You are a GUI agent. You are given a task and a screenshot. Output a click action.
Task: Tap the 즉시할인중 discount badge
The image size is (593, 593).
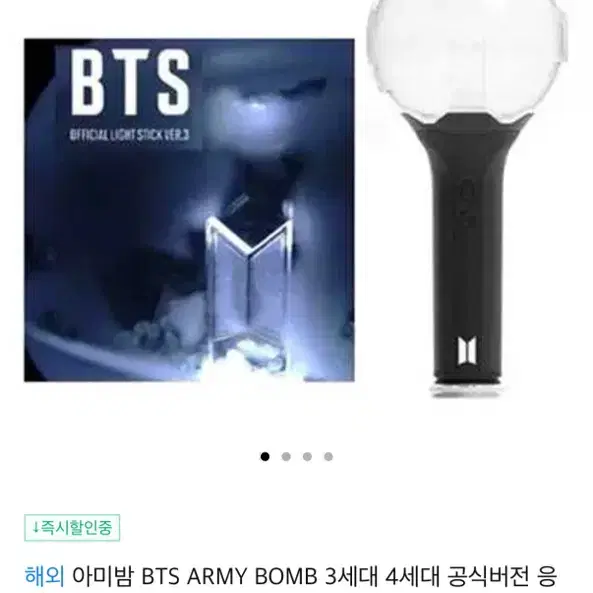pyautogui.click(x=72, y=528)
